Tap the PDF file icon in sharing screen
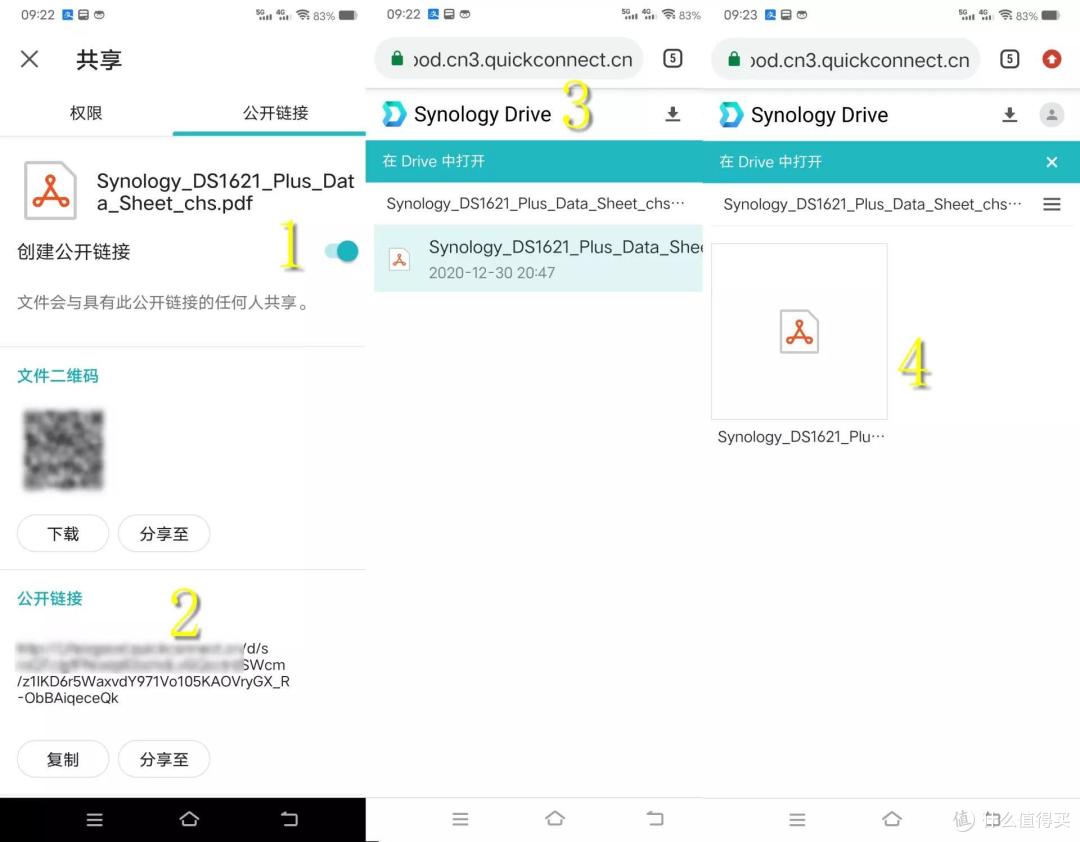Viewport: 1080px width, 842px height. [x=50, y=191]
